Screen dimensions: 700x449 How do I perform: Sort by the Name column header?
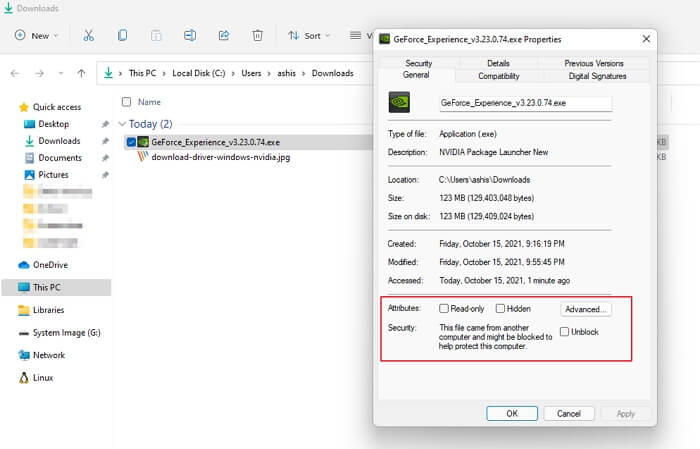(x=149, y=102)
